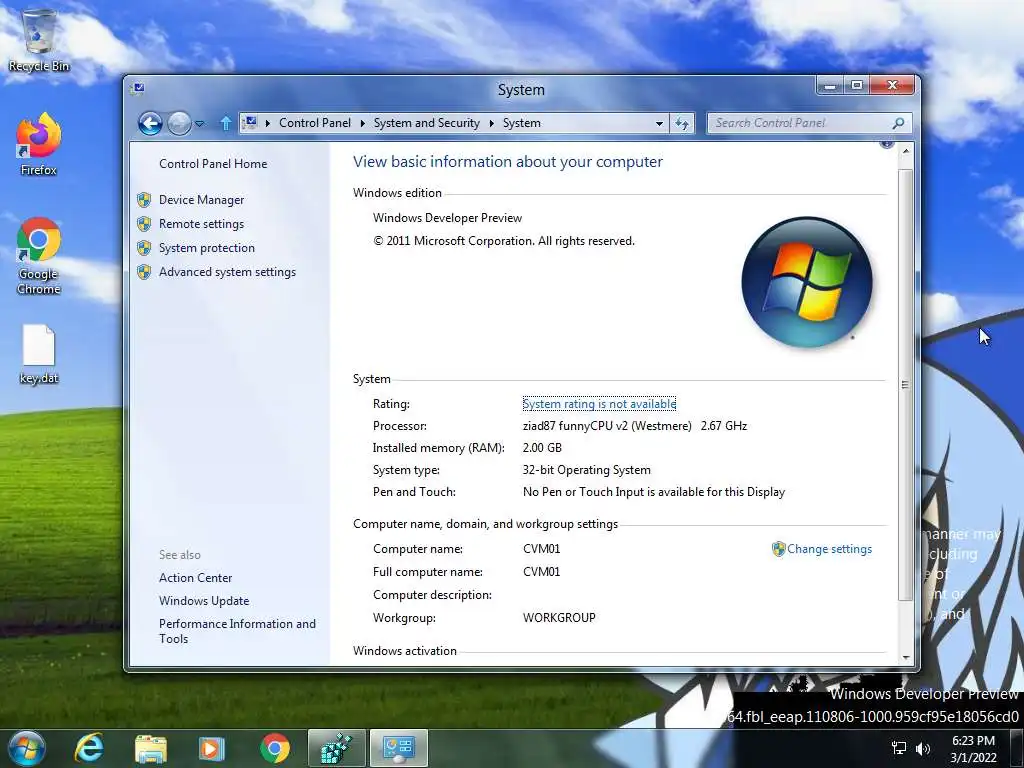Open Performance Information and Tools
The image size is (1024, 768).
coord(237,631)
